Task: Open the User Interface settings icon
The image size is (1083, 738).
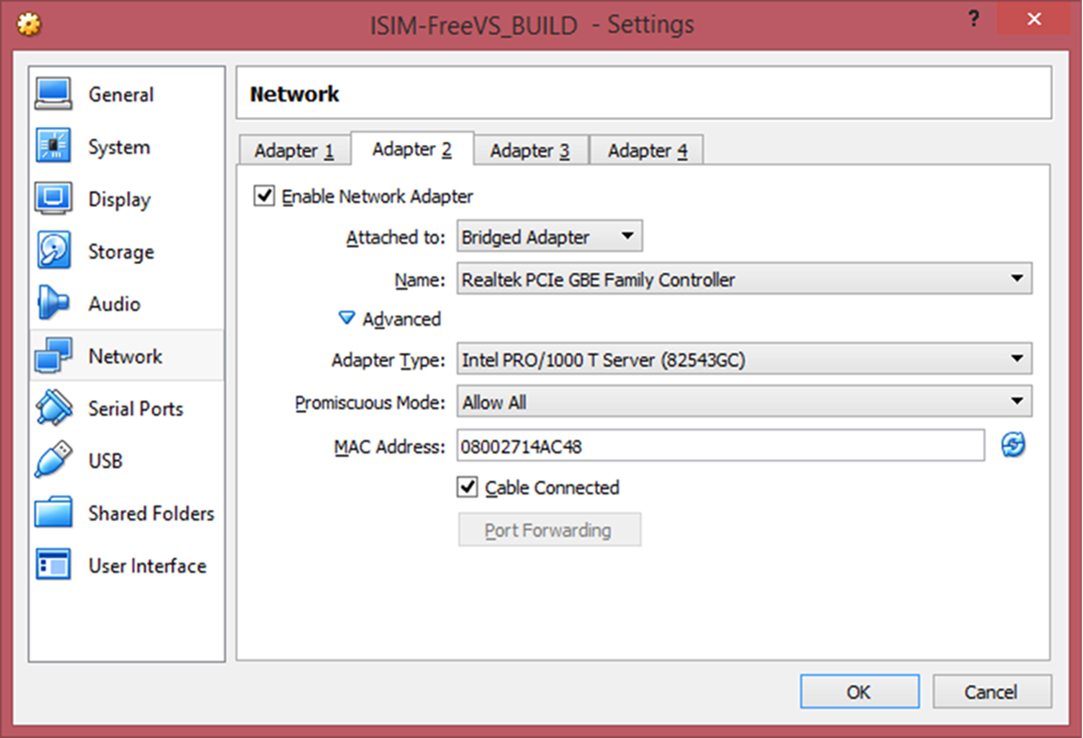Action: tap(54, 565)
